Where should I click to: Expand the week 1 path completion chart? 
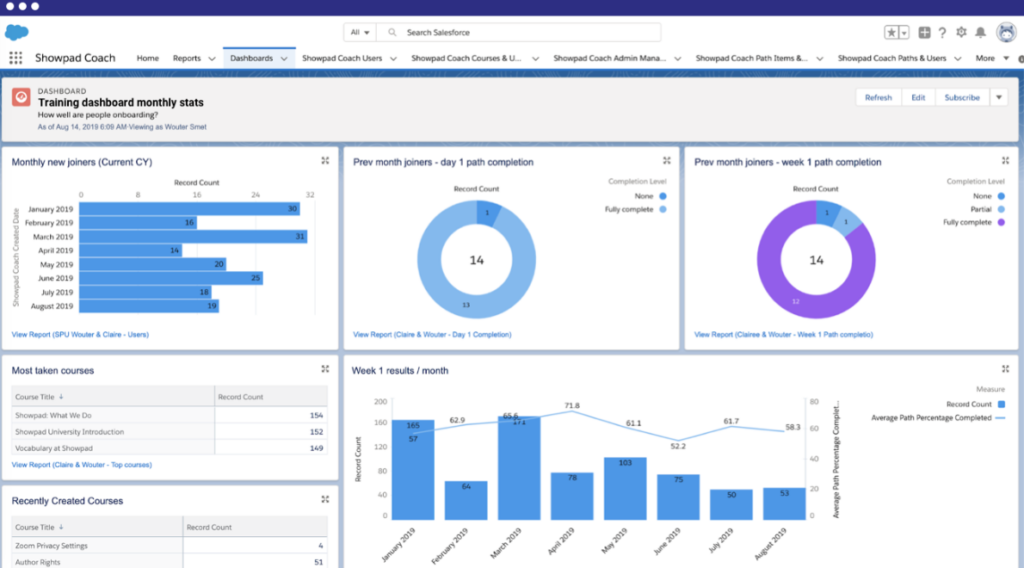pos(1006,161)
